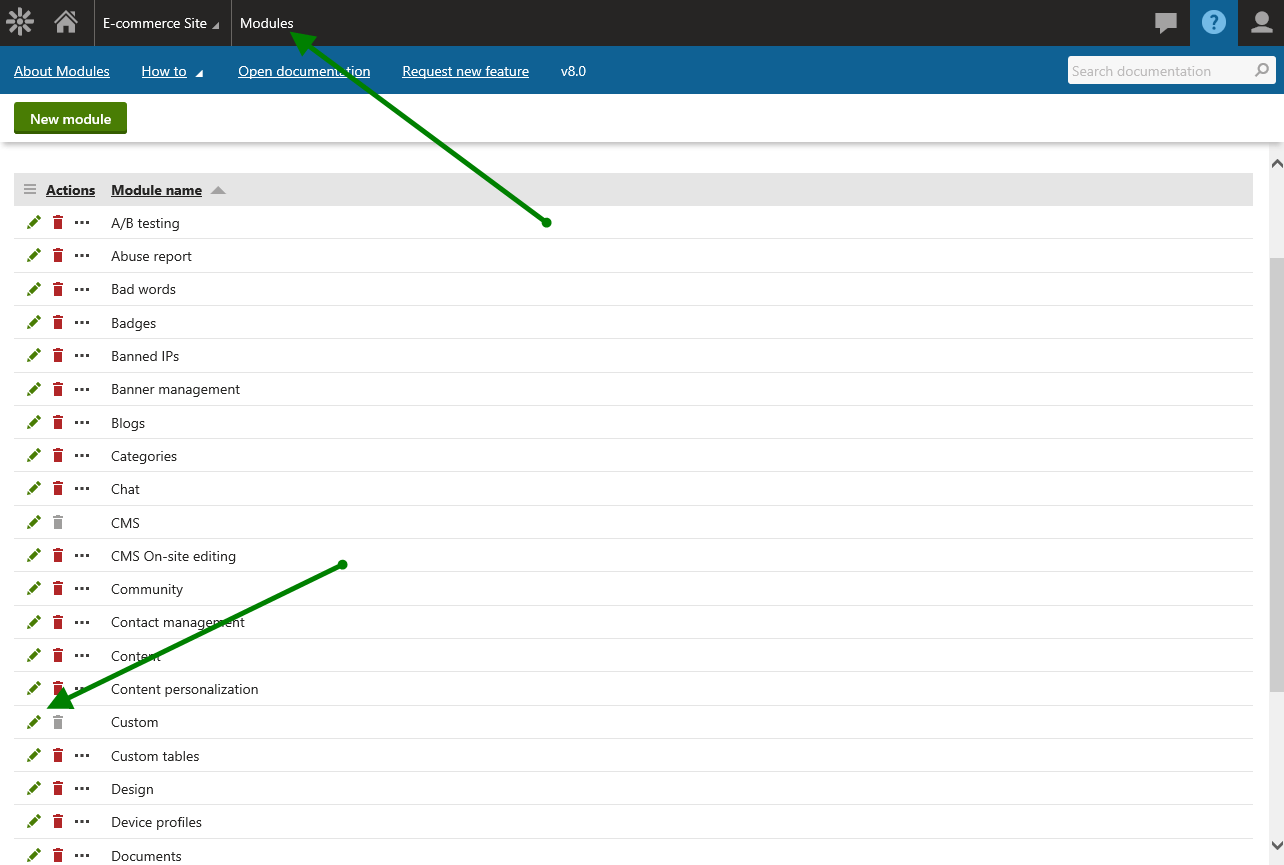Viewport: 1284px width, 865px height.
Task: Click the Banner management module name
Action: [175, 389]
